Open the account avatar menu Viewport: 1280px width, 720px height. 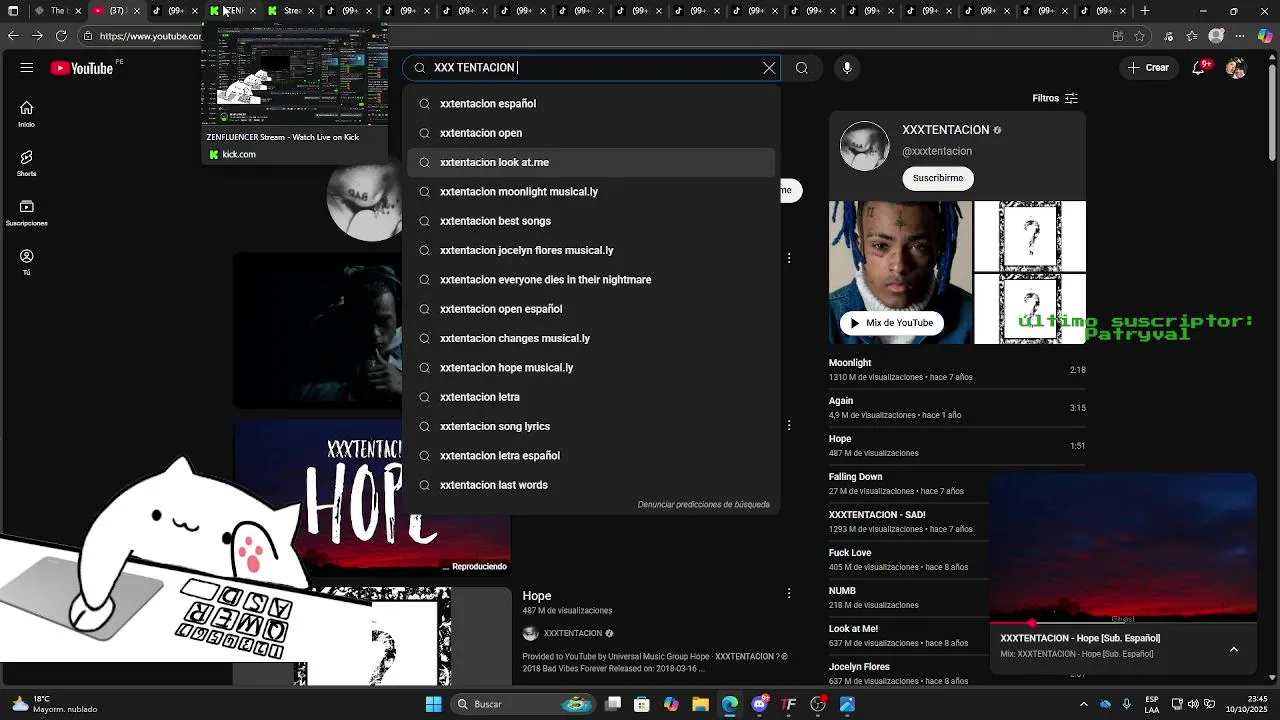click(x=1237, y=68)
